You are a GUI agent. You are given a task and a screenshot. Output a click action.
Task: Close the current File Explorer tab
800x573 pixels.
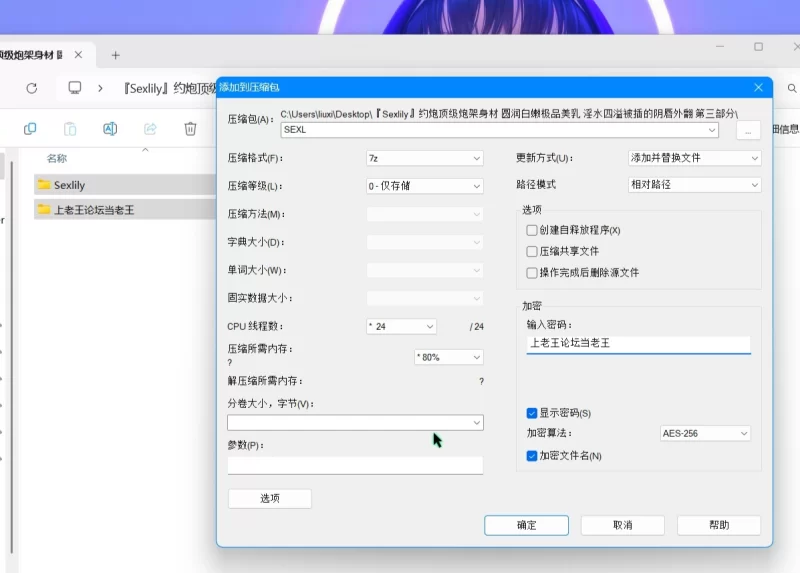tap(78, 55)
